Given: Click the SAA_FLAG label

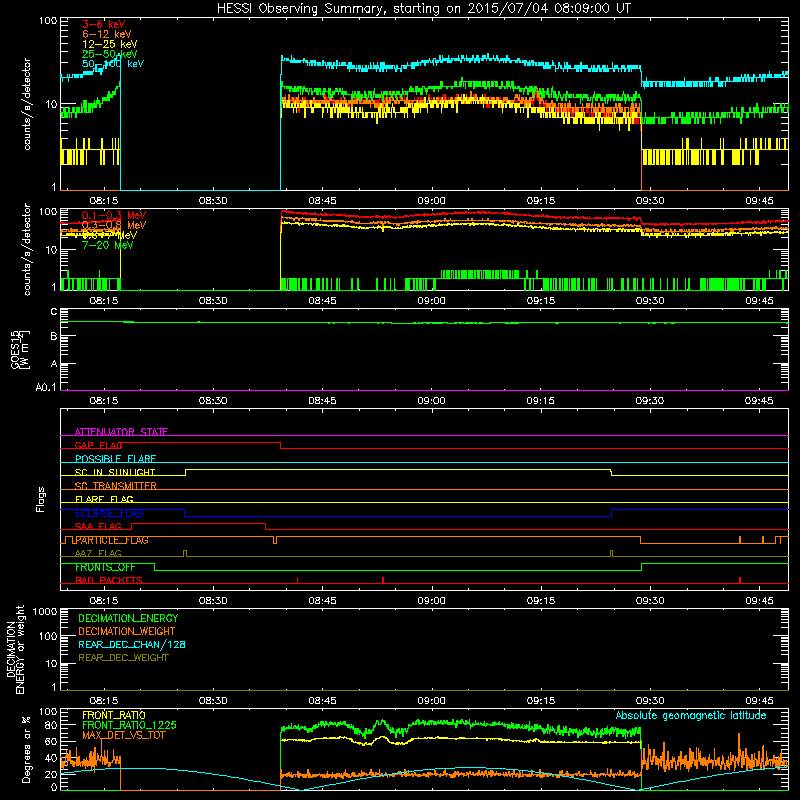Looking at the screenshot, I should tap(98, 527).
